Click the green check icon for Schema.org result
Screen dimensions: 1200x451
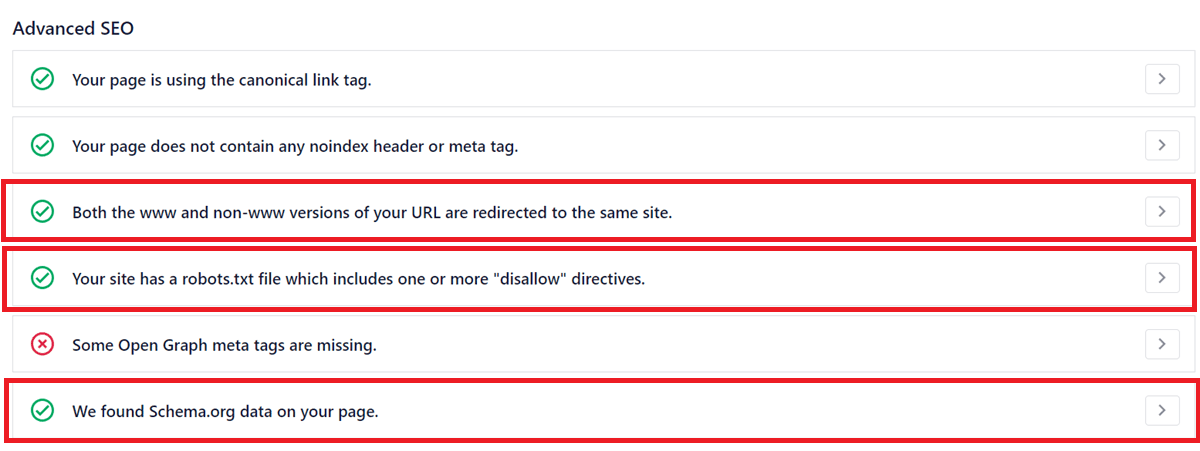pos(42,410)
